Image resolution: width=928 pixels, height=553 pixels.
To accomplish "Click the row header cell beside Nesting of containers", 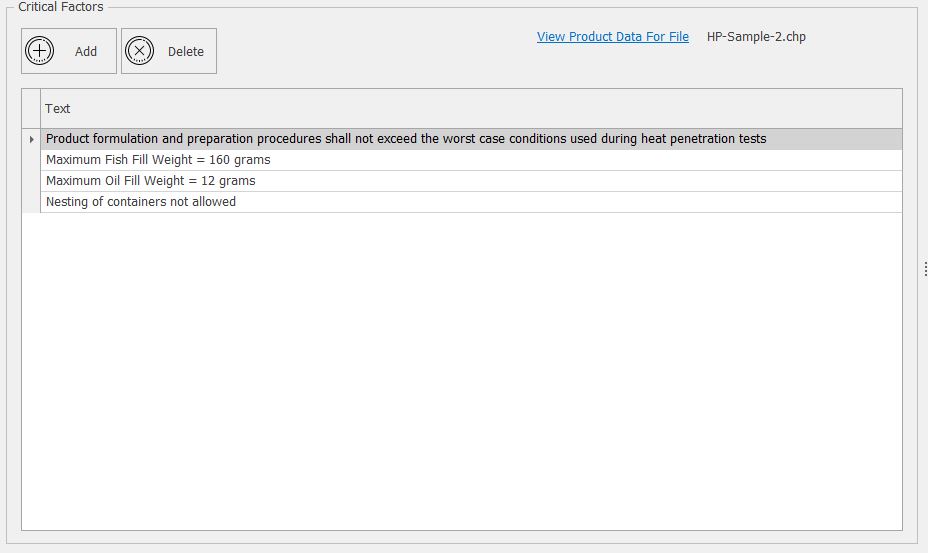I will [x=31, y=202].
